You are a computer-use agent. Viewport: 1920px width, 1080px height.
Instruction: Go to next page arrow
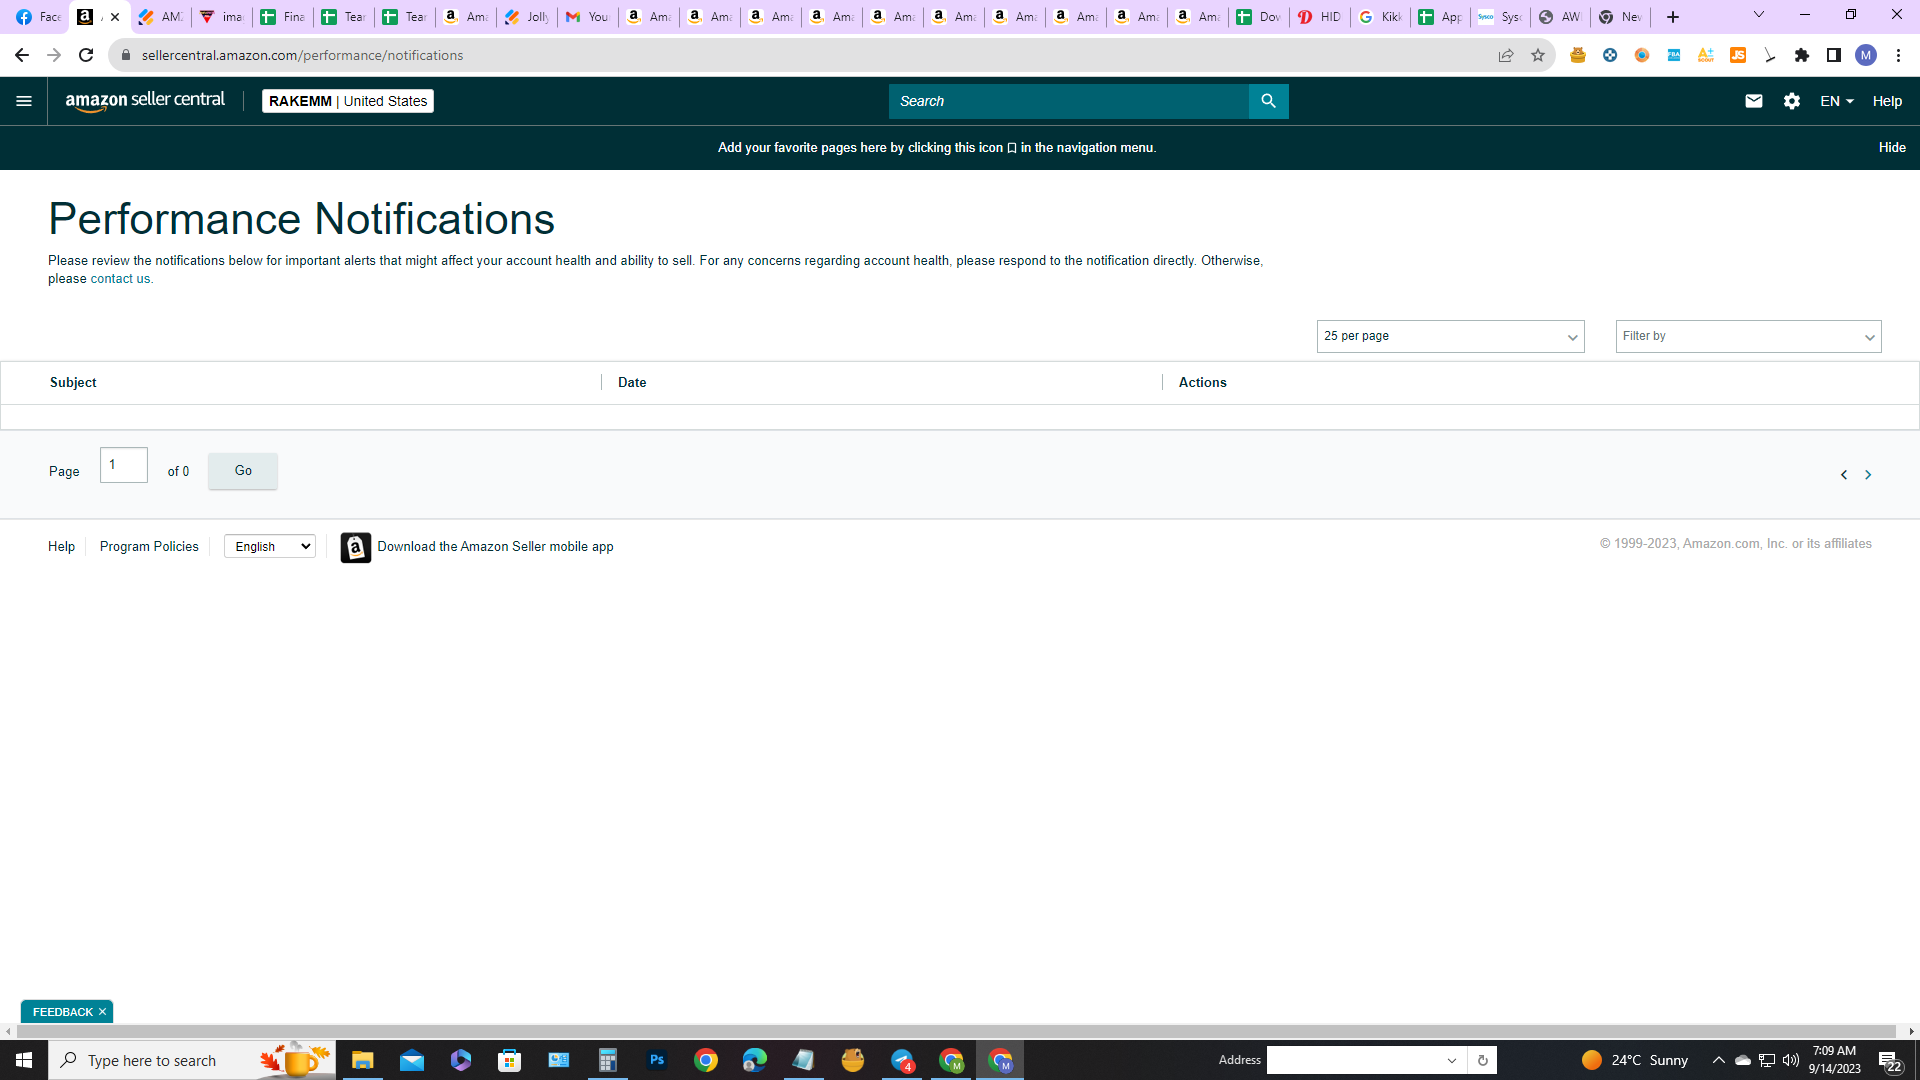point(1867,475)
